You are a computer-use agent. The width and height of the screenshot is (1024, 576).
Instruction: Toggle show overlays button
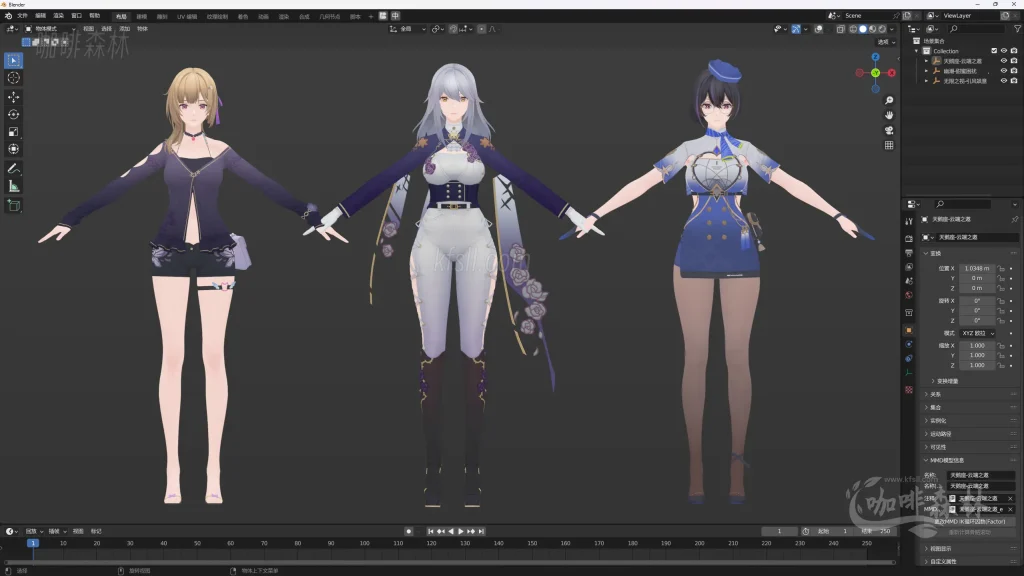pyautogui.click(x=819, y=29)
